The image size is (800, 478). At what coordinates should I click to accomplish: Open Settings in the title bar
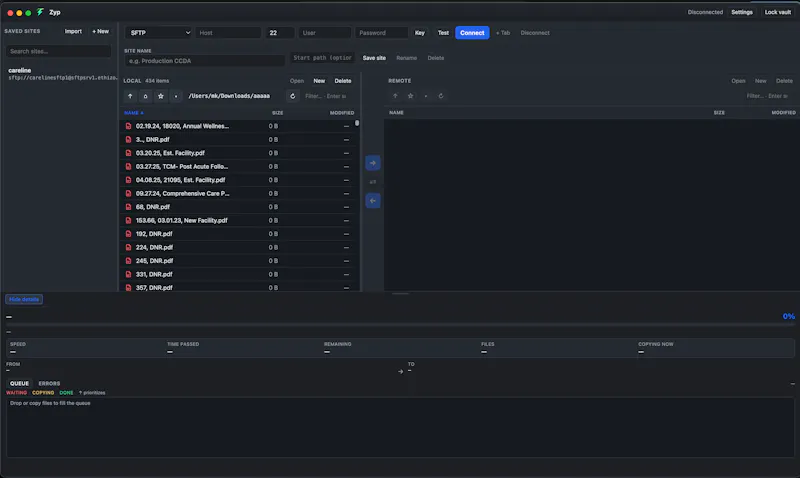click(x=742, y=12)
